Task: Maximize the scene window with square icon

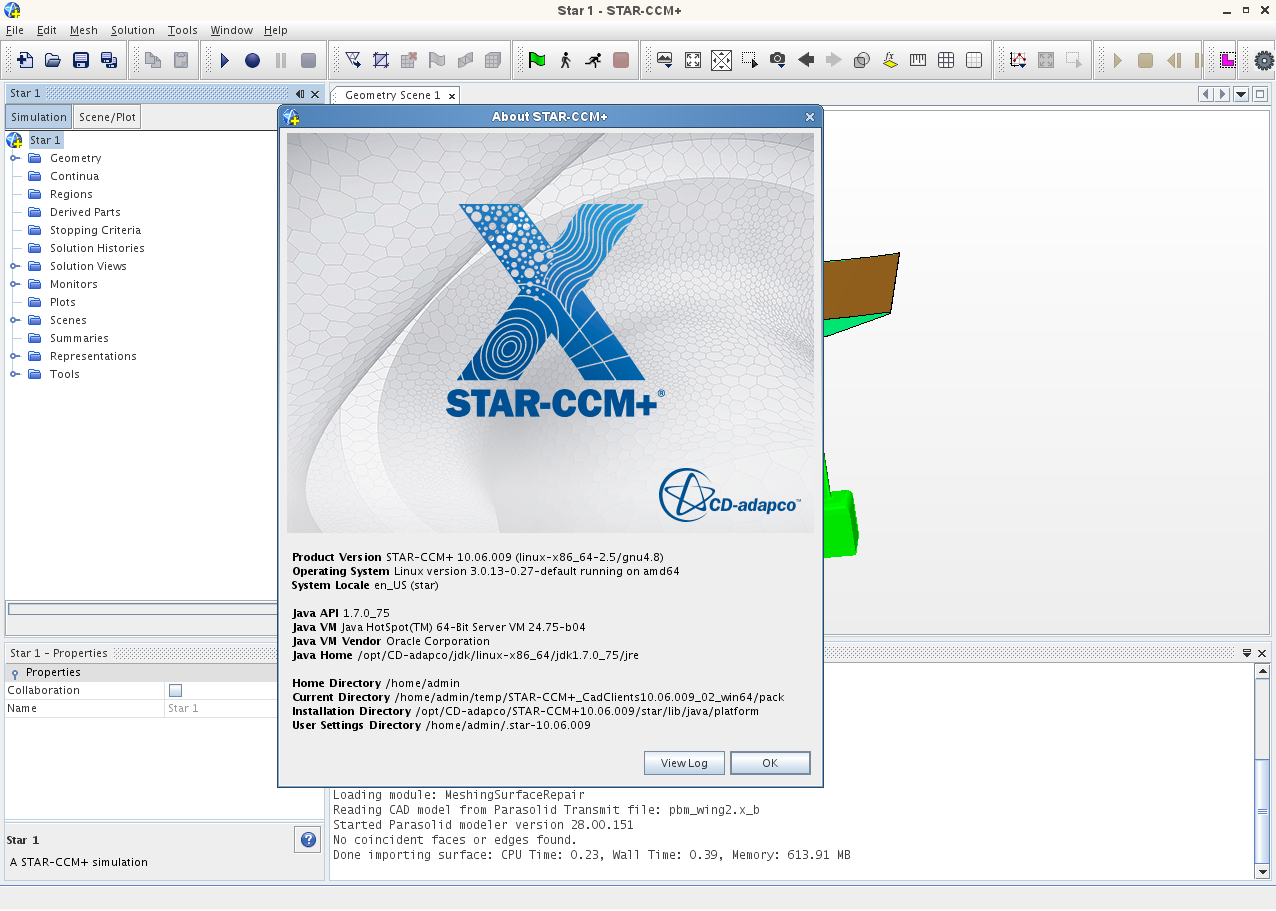Action: click(x=1260, y=94)
